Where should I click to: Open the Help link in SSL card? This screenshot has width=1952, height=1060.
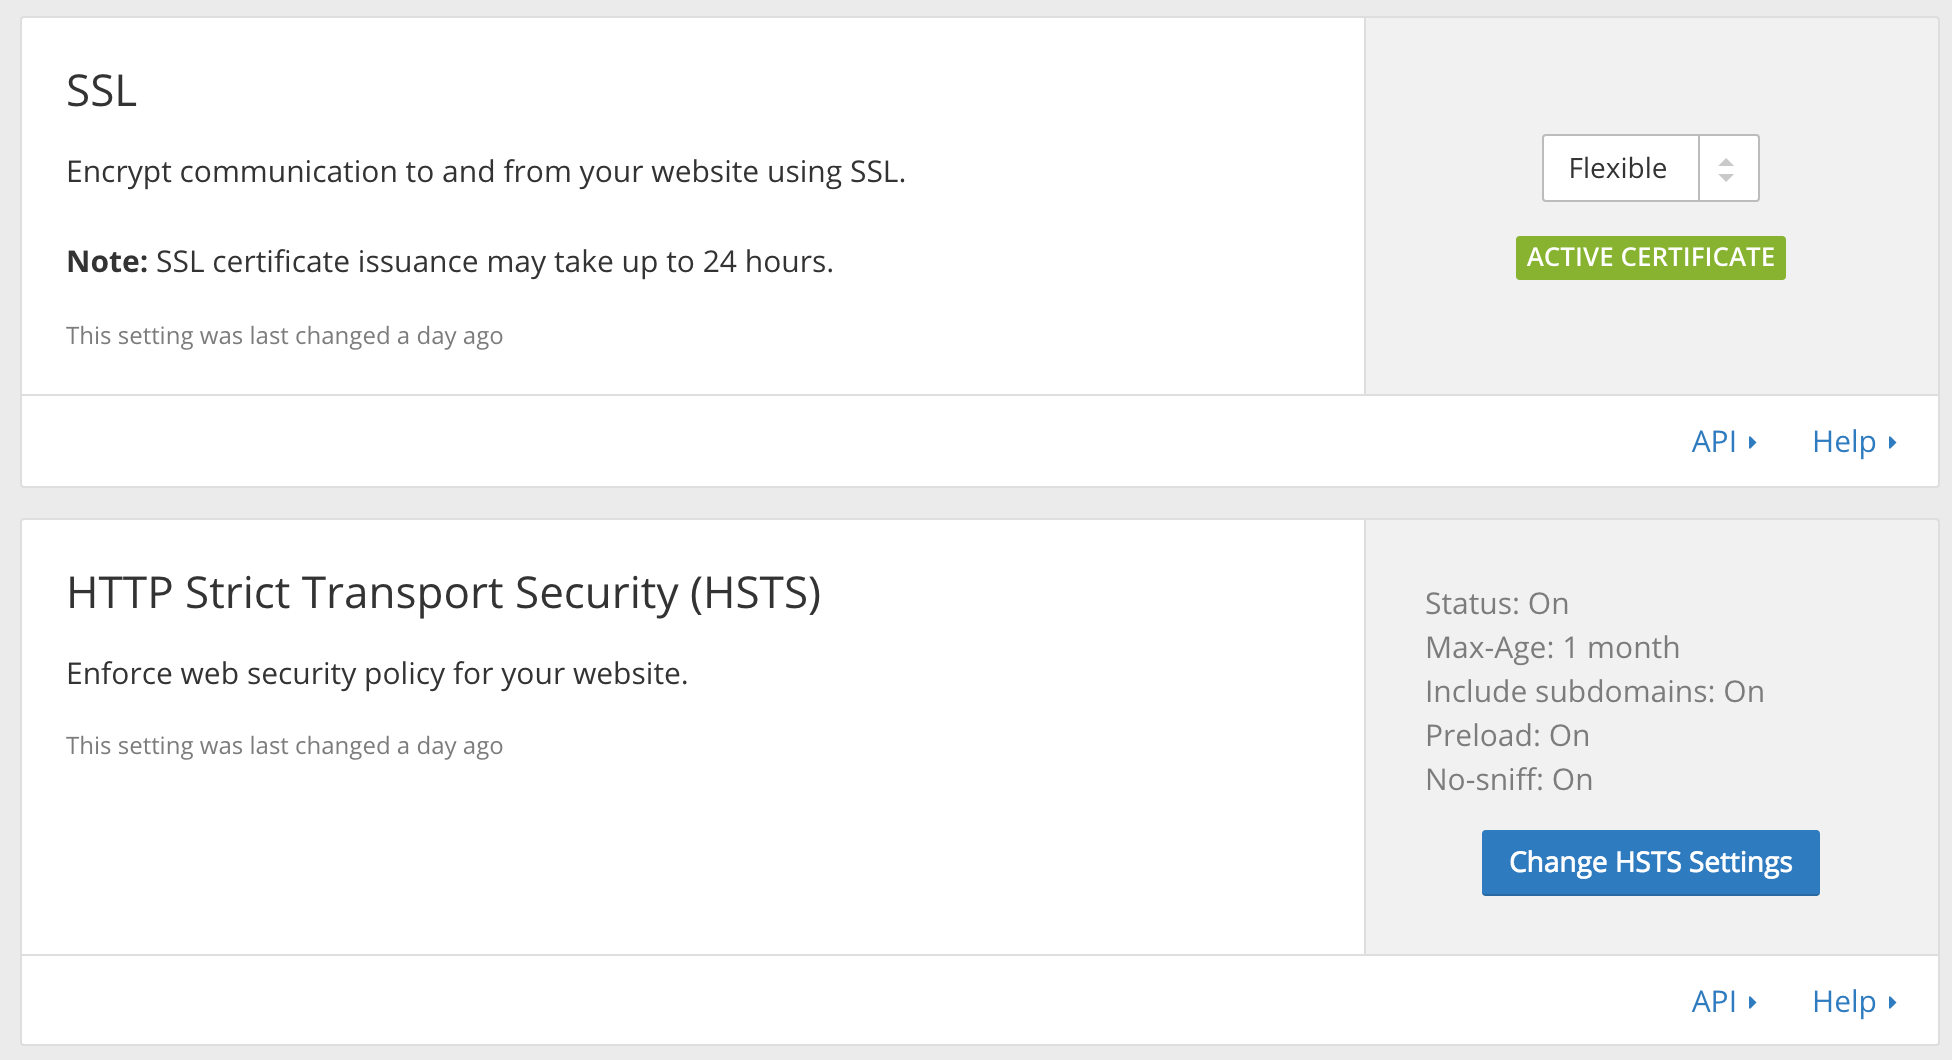[x=1844, y=442]
